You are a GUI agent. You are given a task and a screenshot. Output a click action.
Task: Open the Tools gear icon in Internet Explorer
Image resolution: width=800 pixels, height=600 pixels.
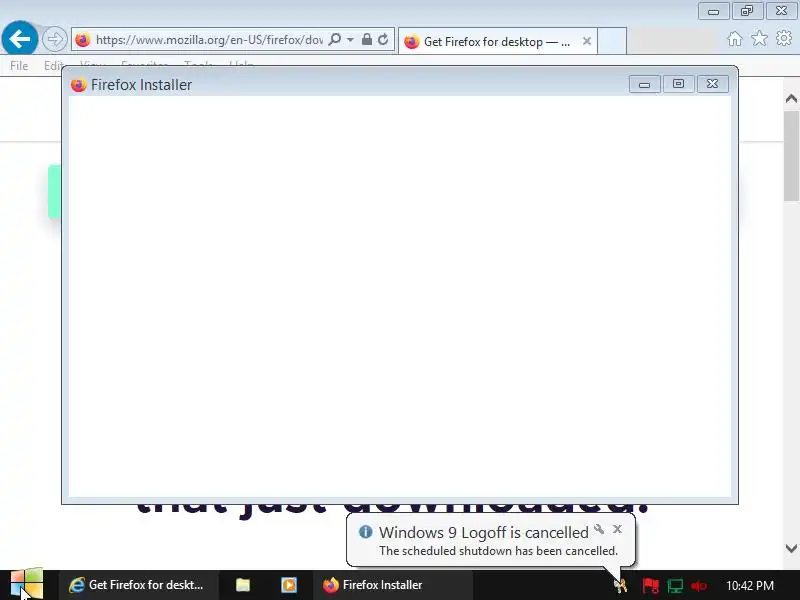784,38
